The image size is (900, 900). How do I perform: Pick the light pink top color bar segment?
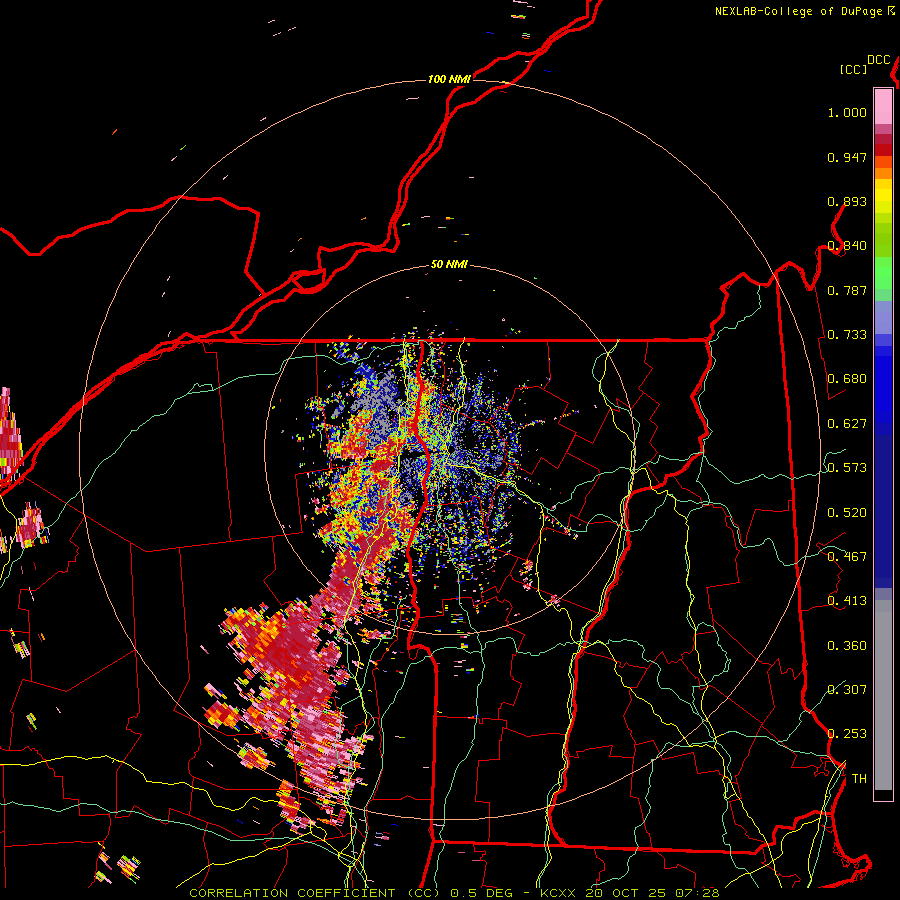pos(883,107)
